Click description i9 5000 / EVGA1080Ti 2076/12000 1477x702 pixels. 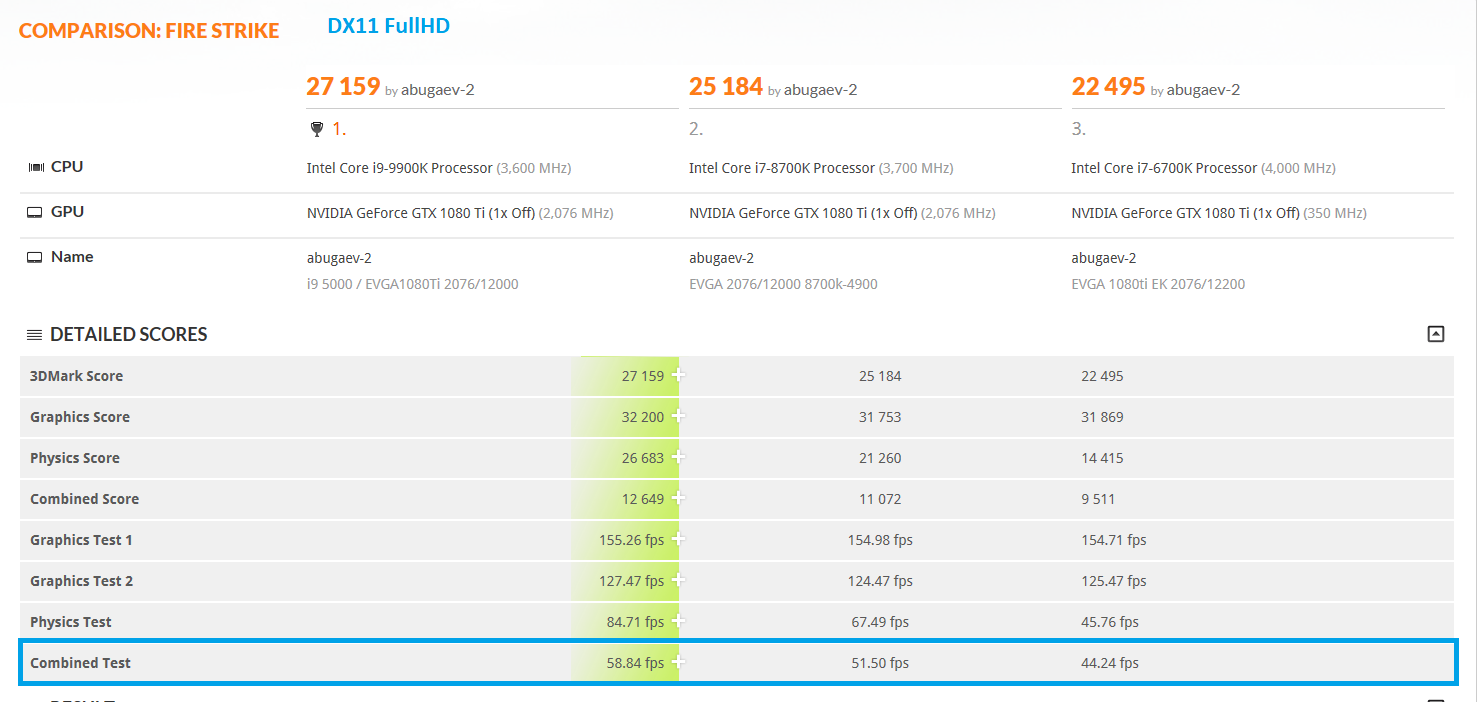coord(412,284)
